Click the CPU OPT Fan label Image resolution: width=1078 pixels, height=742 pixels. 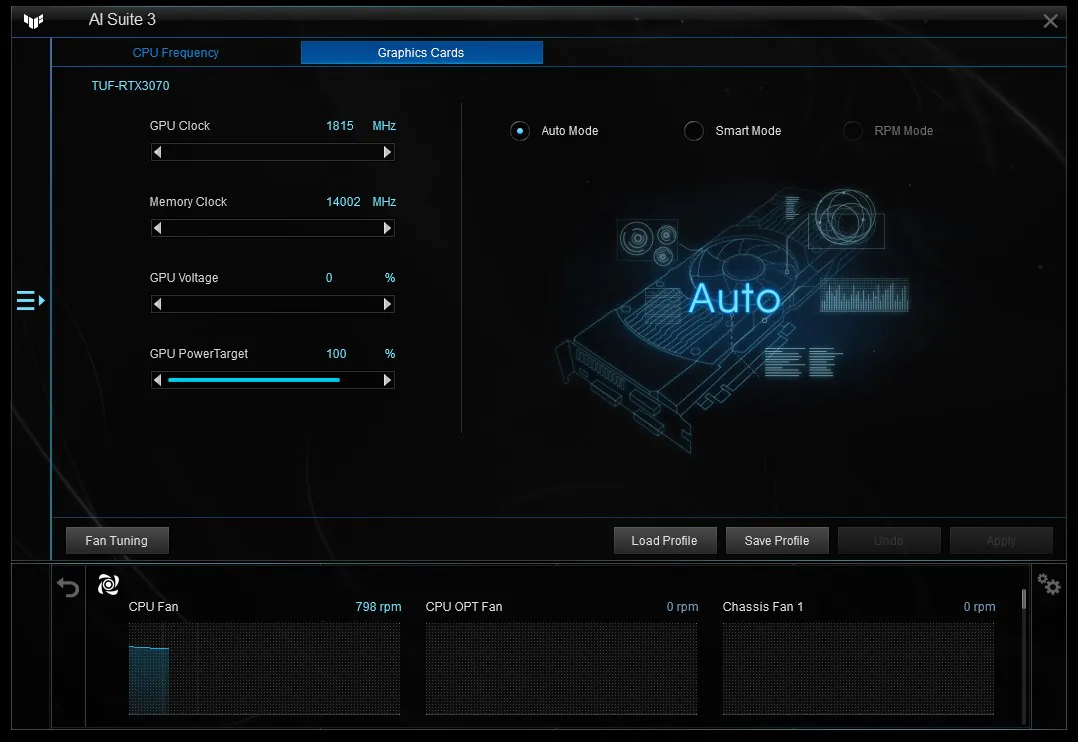[x=464, y=607]
